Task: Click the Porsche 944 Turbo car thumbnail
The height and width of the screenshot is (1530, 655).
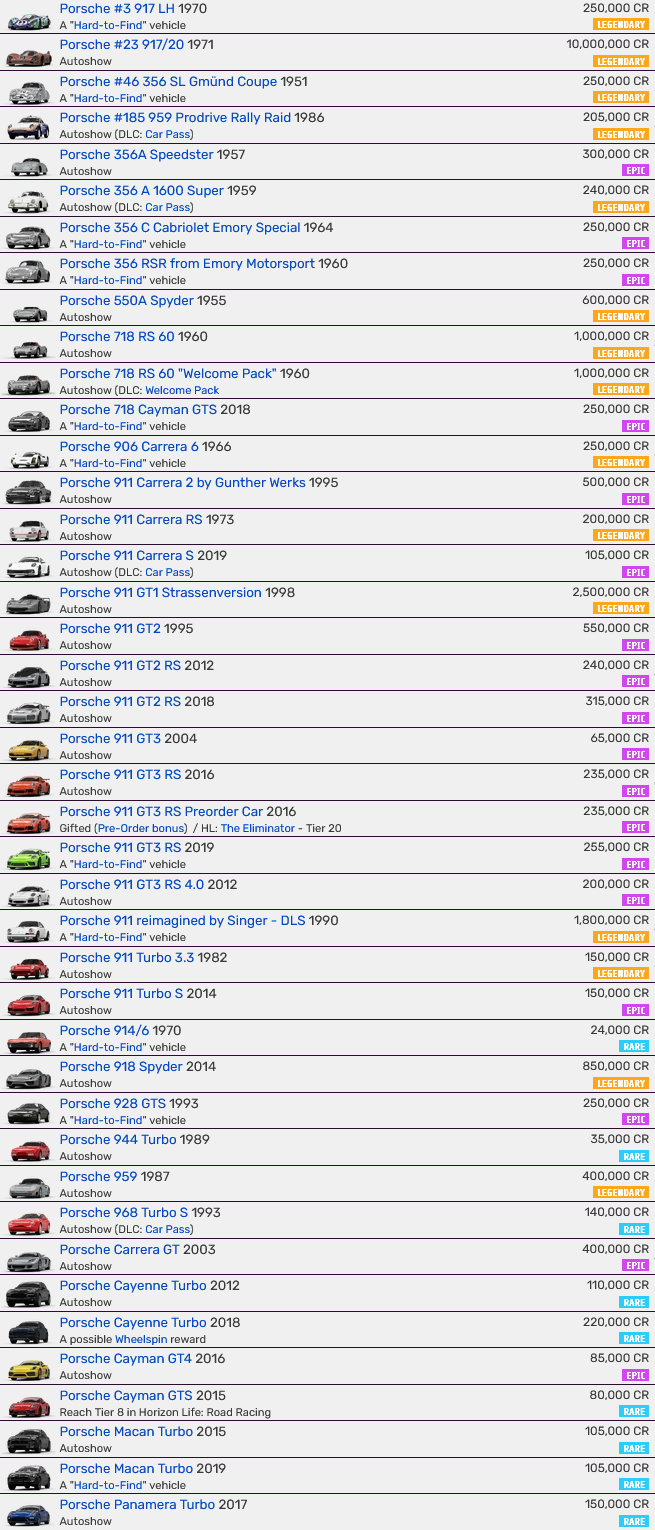Action: click(x=28, y=1149)
